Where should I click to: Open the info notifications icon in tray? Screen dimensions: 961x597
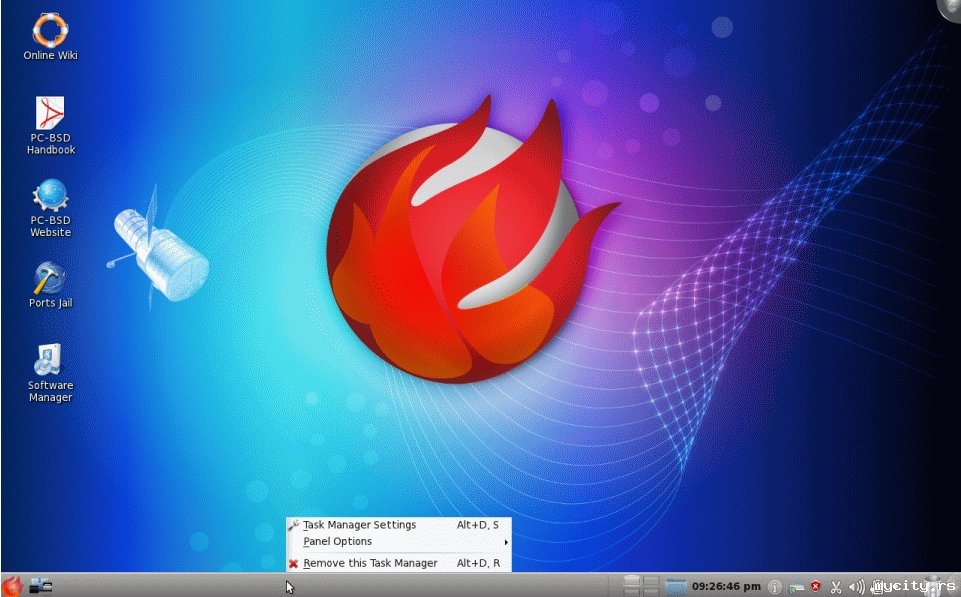click(x=775, y=587)
